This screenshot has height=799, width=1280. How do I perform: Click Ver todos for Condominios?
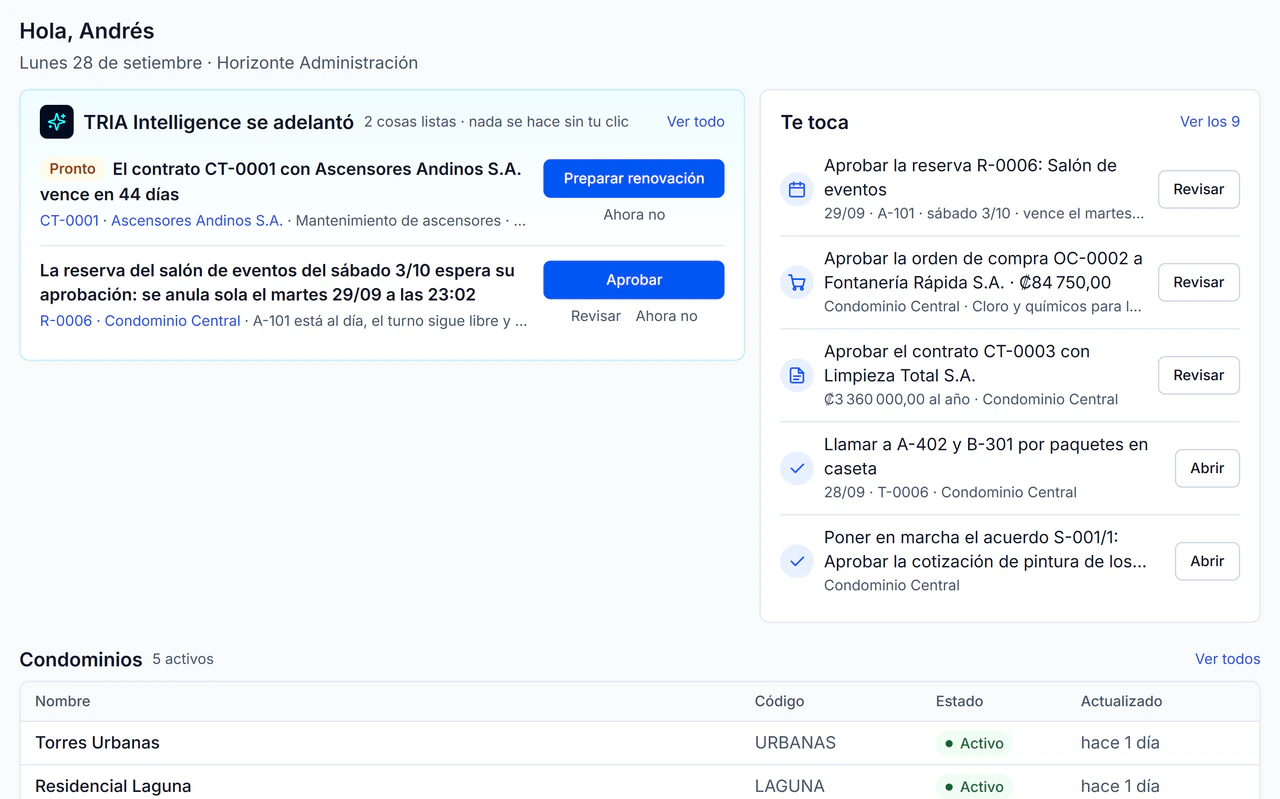pyautogui.click(x=1228, y=659)
